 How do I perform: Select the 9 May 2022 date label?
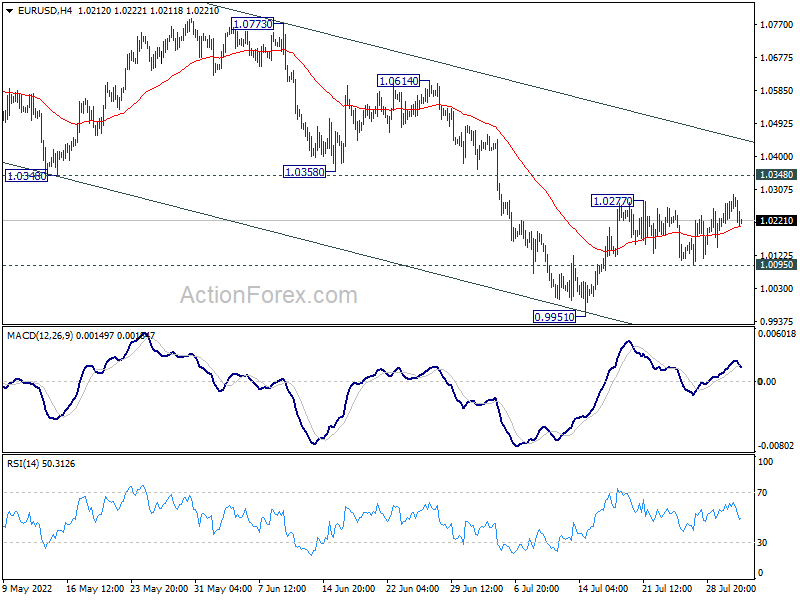[x=28, y=589]
